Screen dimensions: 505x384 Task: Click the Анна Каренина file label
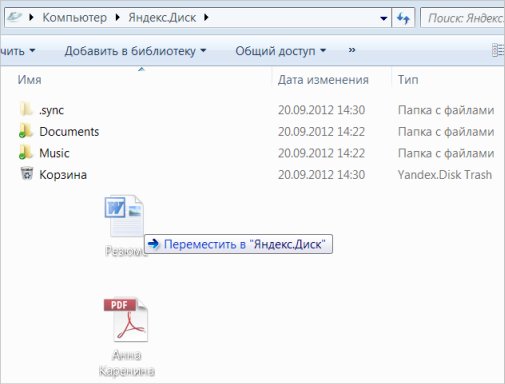(127, 363)
